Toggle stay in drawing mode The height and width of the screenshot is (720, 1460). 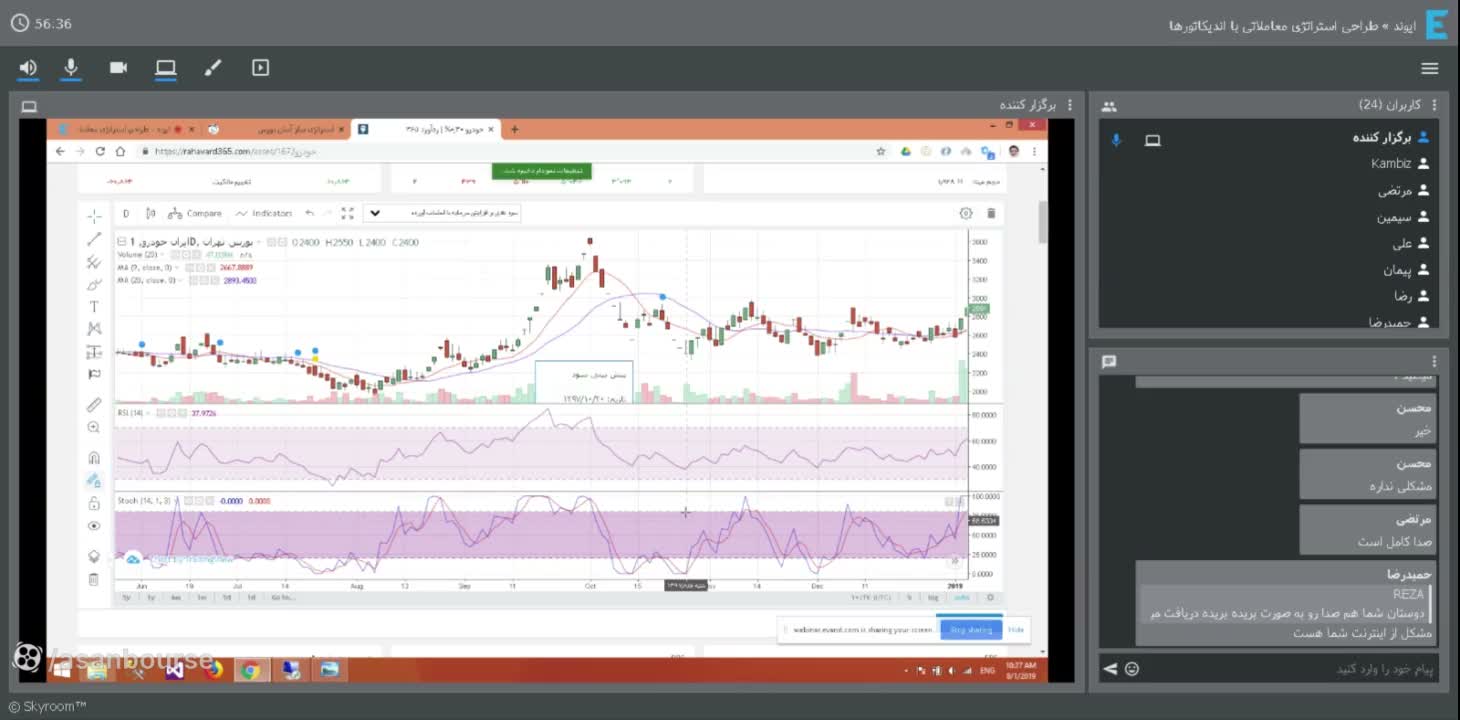point(94,480)
